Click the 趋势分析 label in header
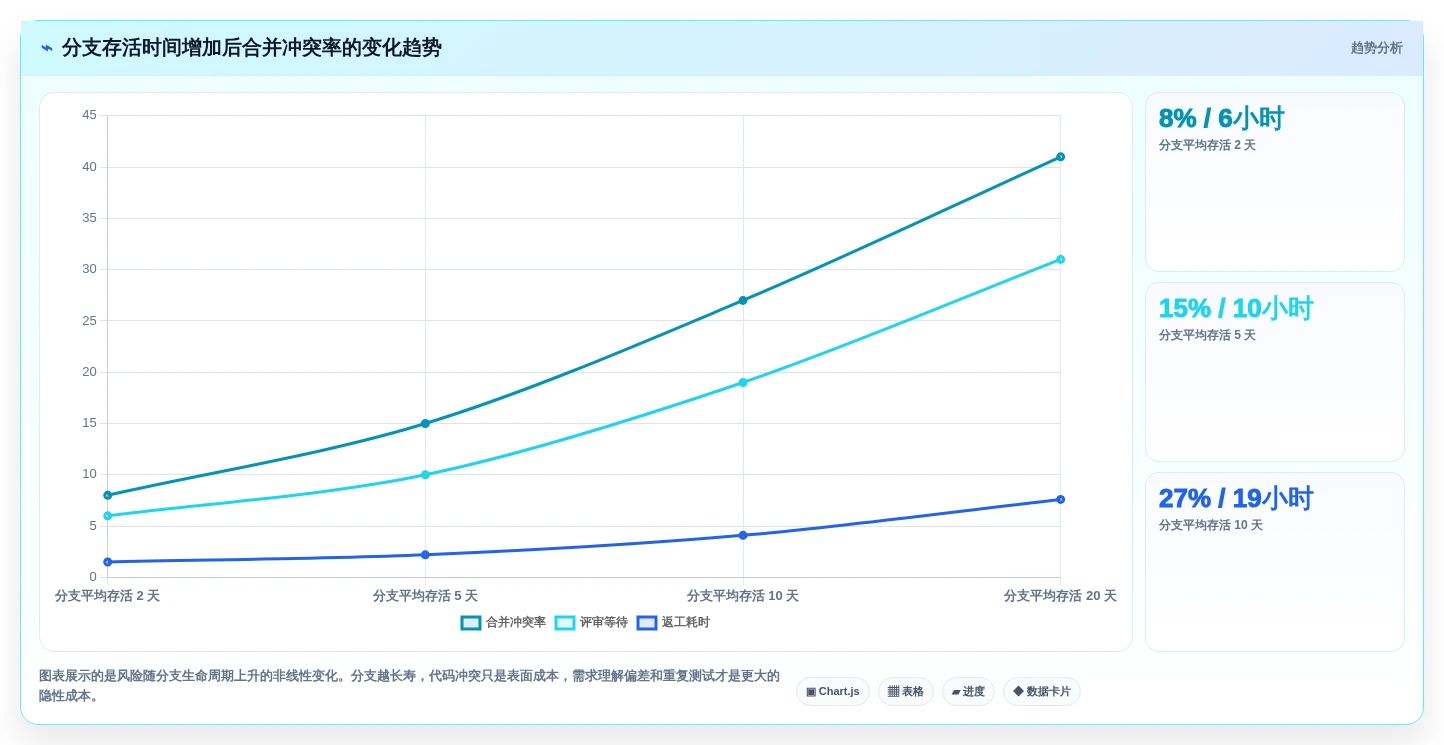 (x=1376, y=48)
